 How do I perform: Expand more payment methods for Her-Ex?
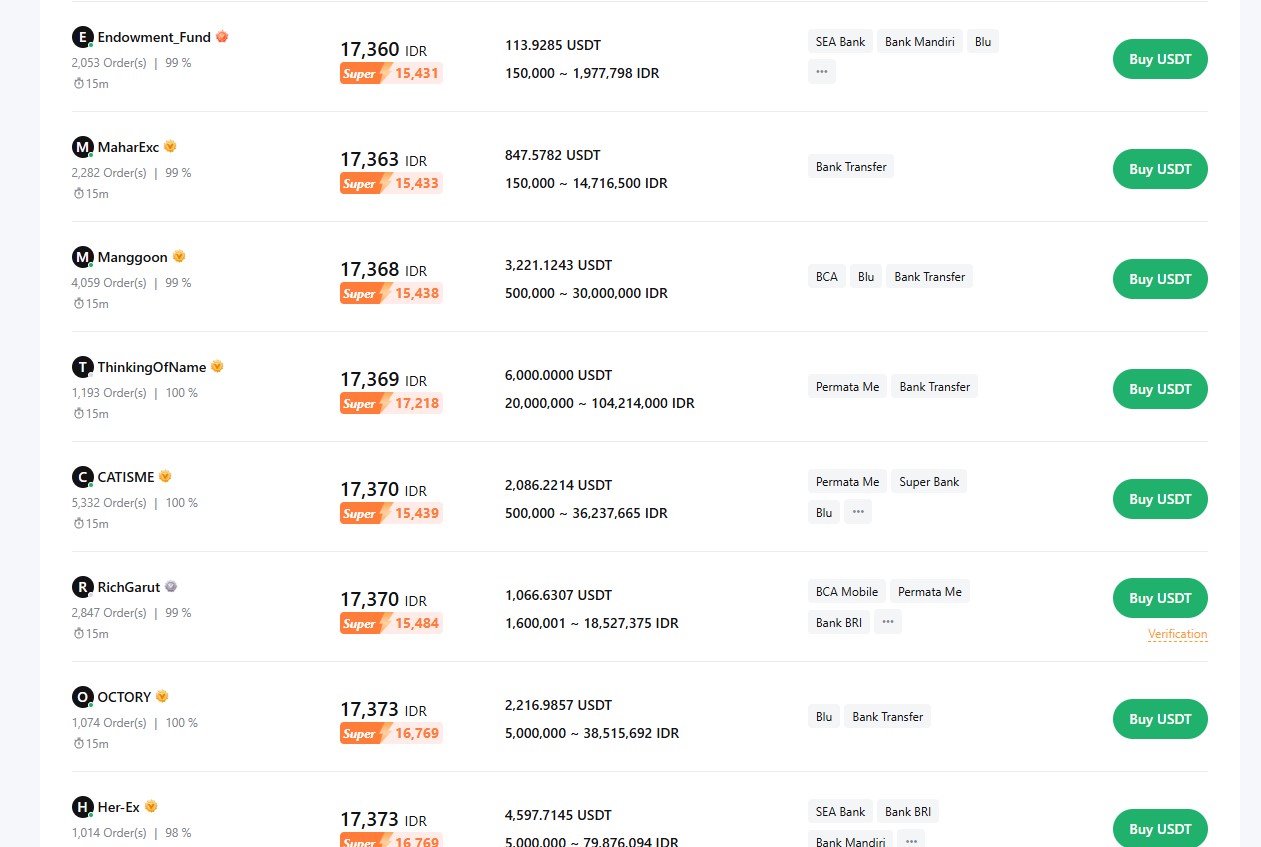[x=911, y=841]
